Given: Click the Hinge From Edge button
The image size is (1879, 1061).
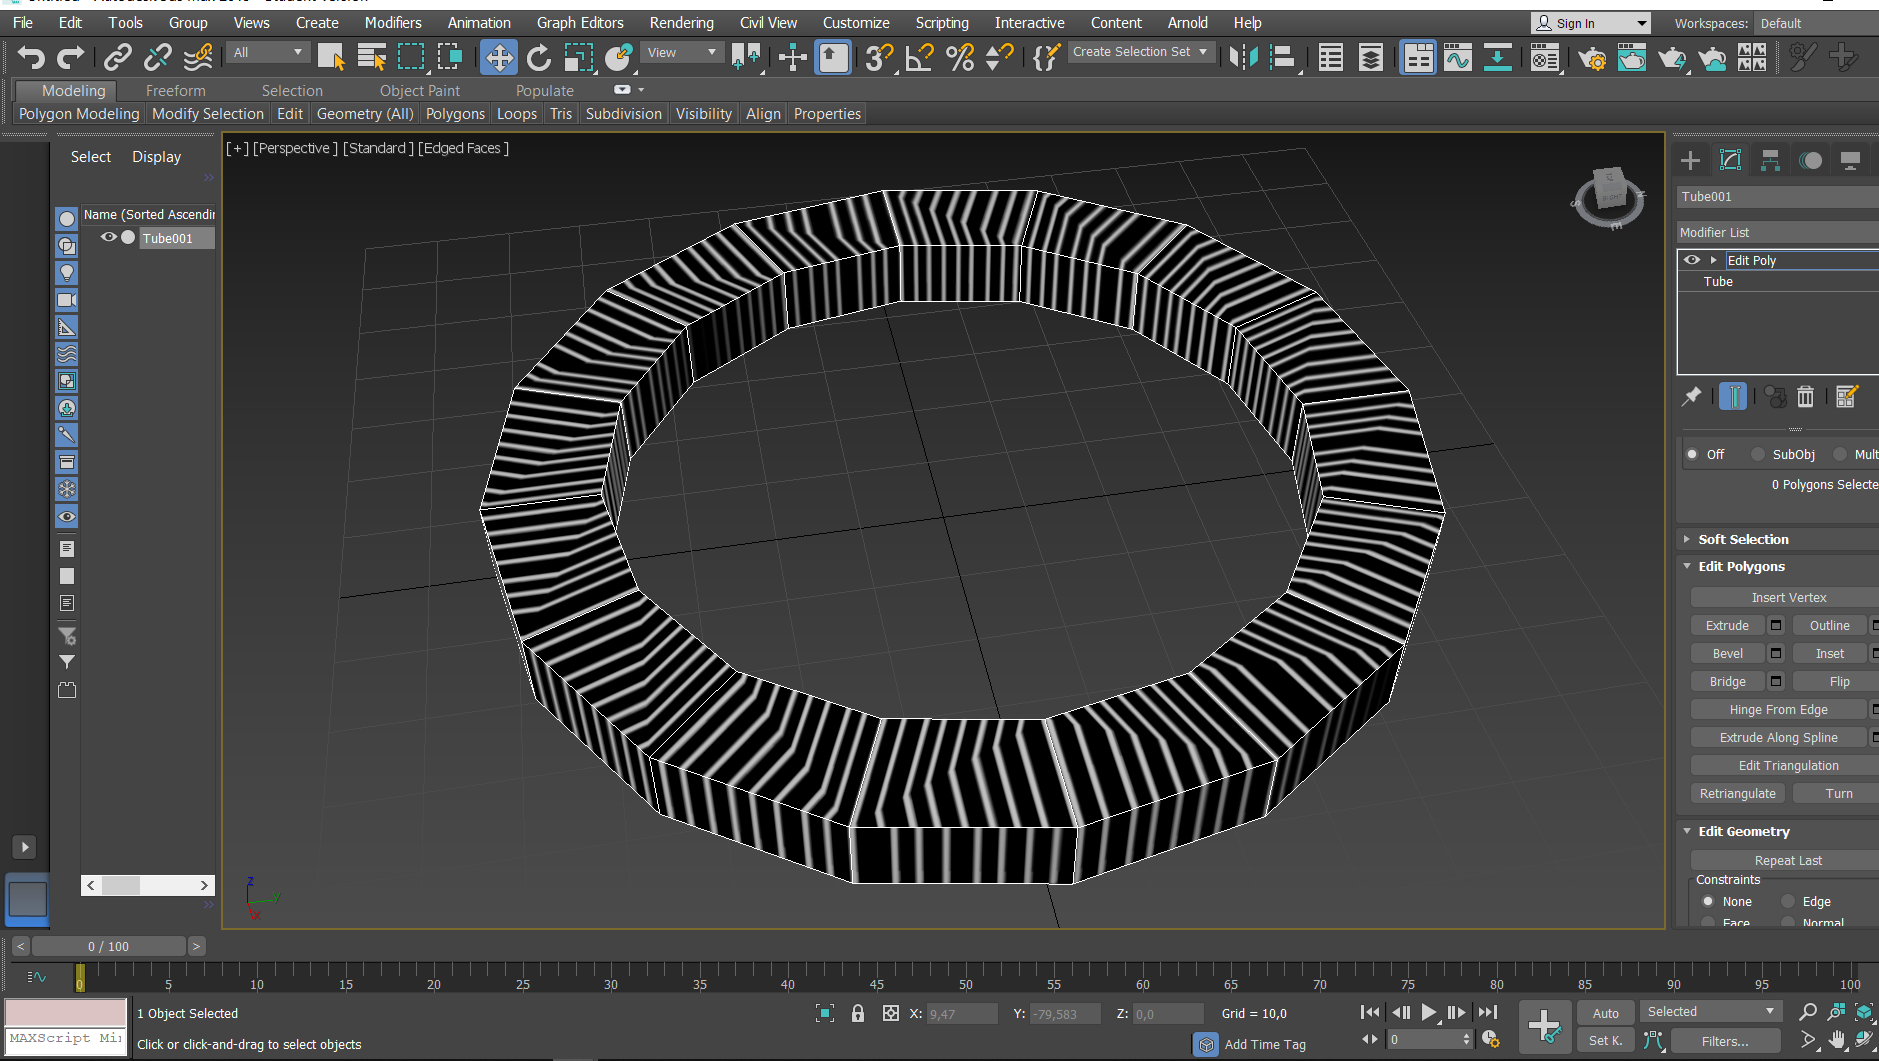Looking at the screenshot, I should tap(1778, 709).
